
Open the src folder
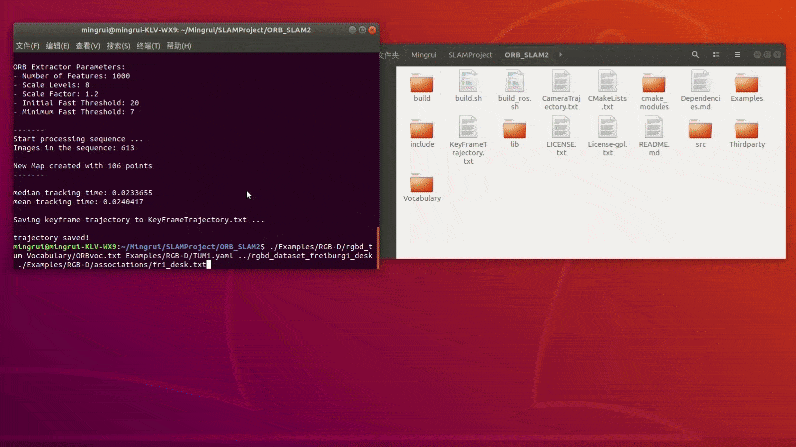point(700,133)
